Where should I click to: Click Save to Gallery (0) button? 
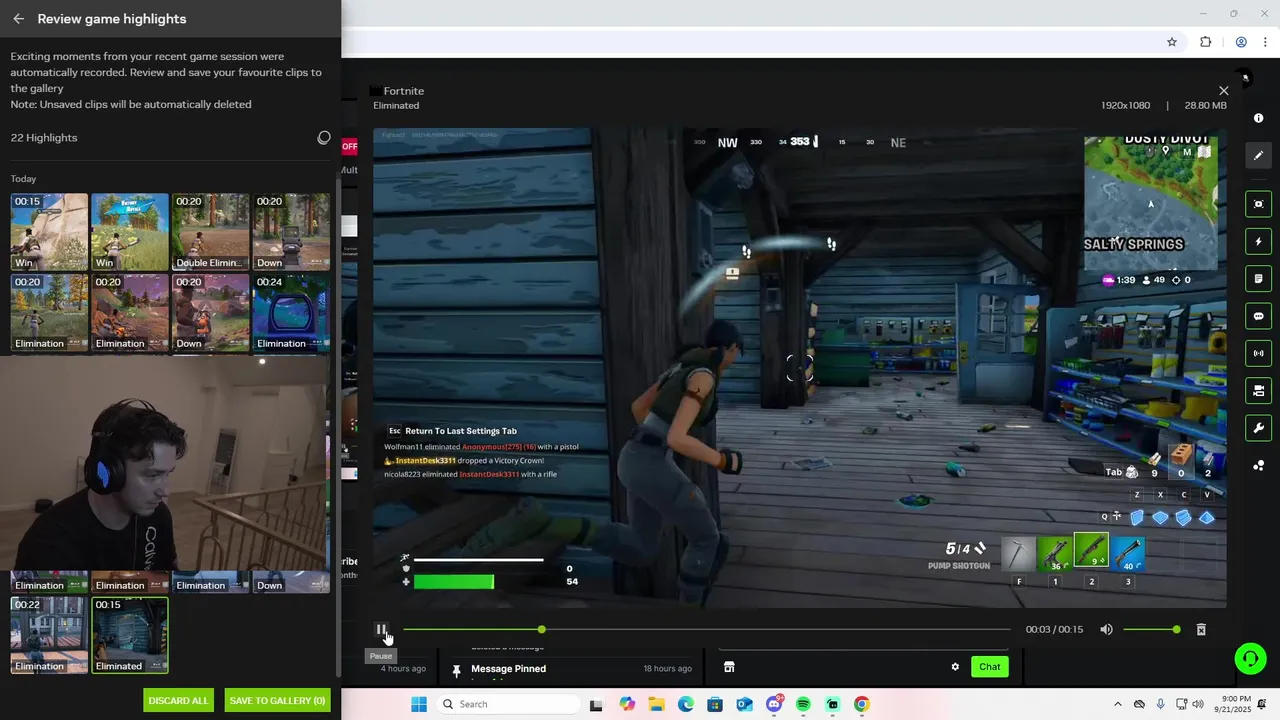[x=278, y=700]
